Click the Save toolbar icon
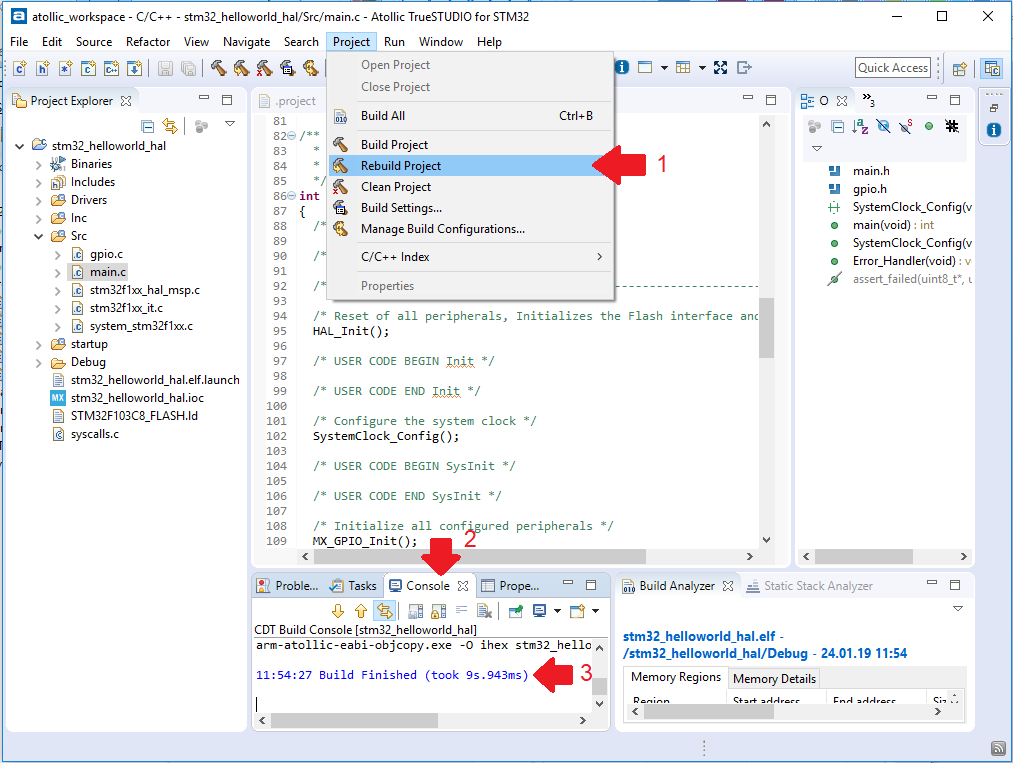1013x763 pixels. tap(166, 68)
